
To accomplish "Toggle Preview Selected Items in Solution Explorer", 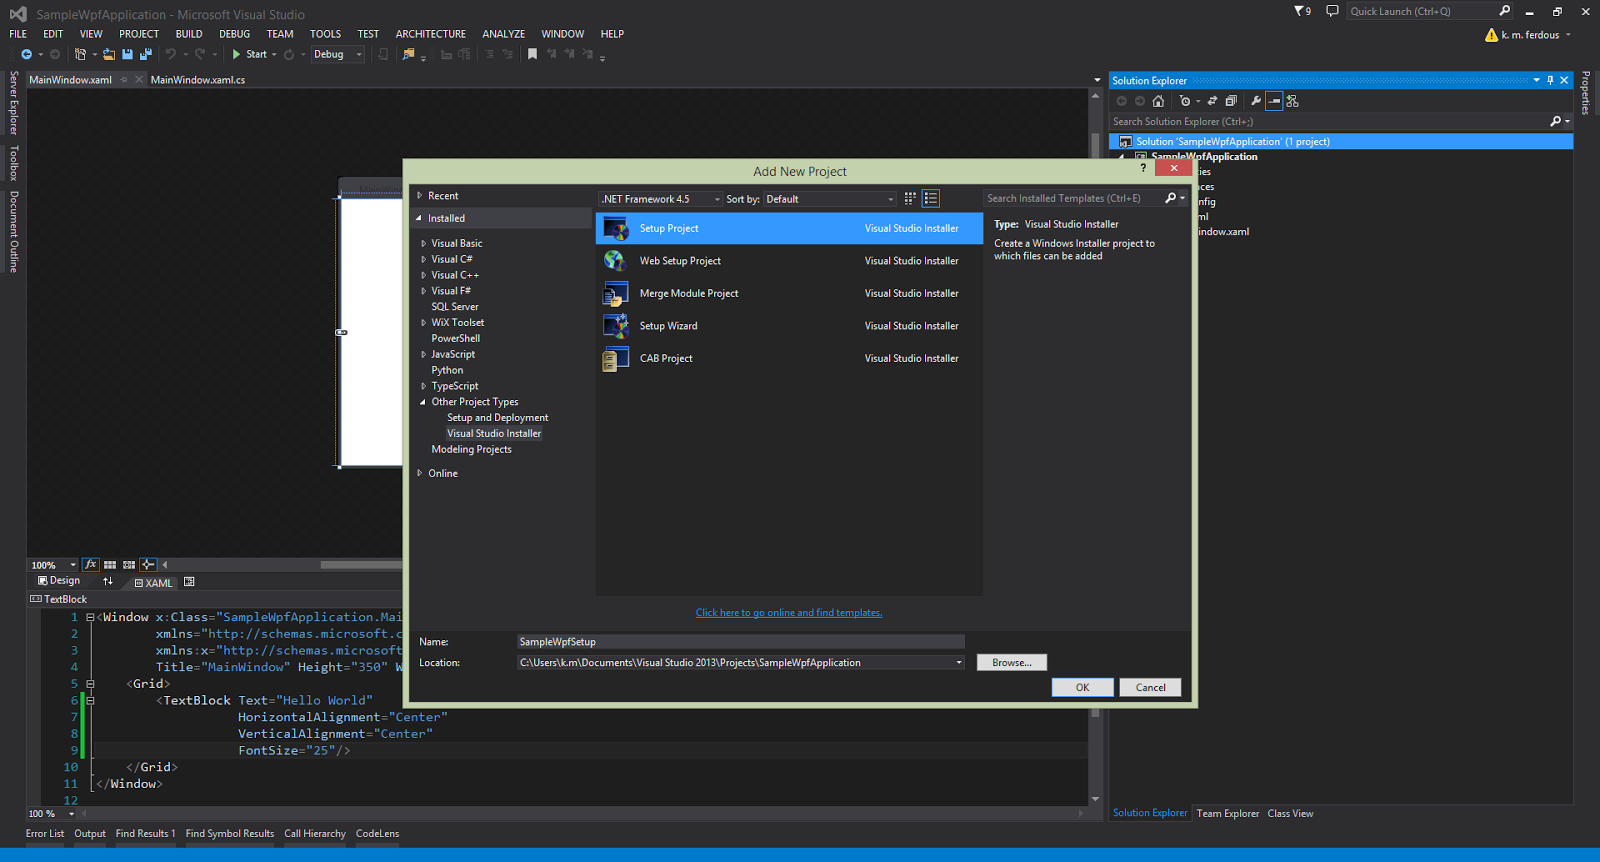I will point(1274,101).
